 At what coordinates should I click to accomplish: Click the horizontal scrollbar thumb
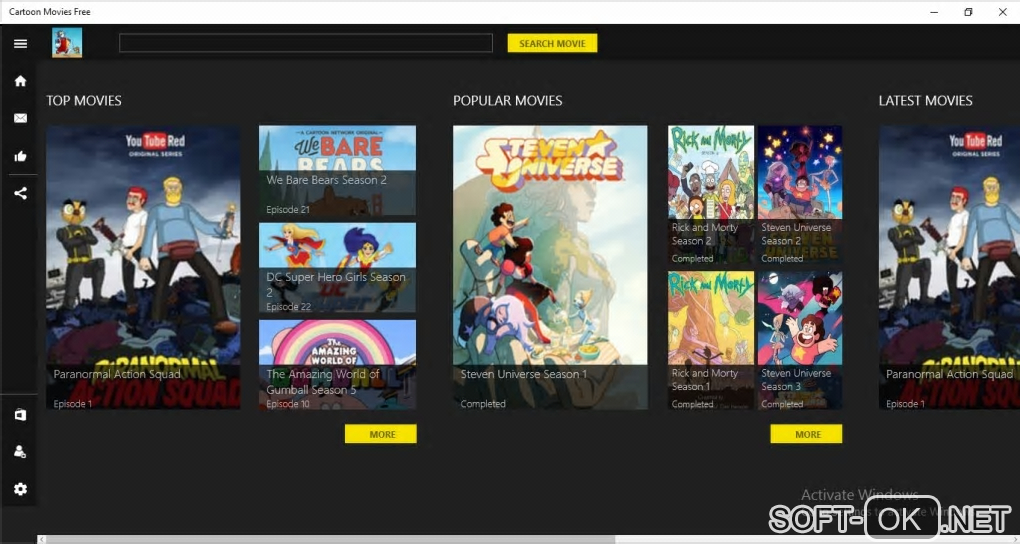pyautogui.click(x=331, y=539)
